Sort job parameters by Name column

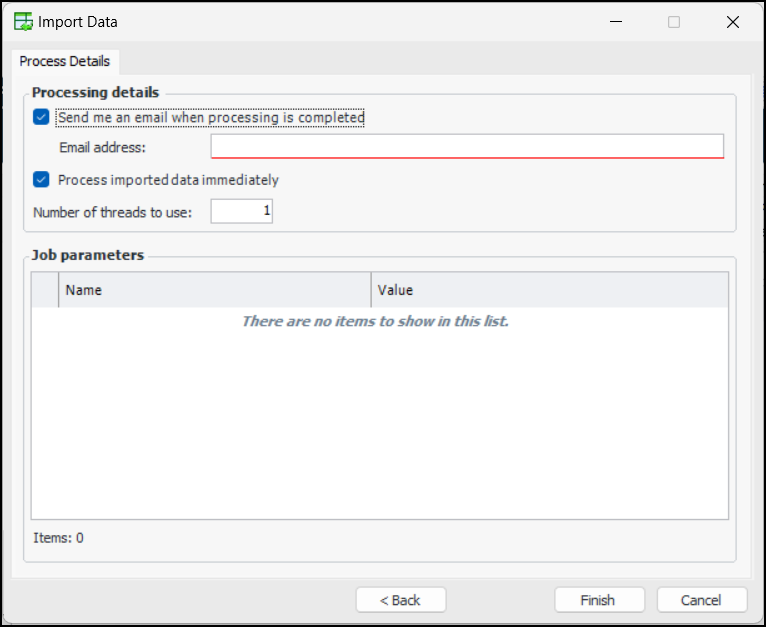click(214, 290)
